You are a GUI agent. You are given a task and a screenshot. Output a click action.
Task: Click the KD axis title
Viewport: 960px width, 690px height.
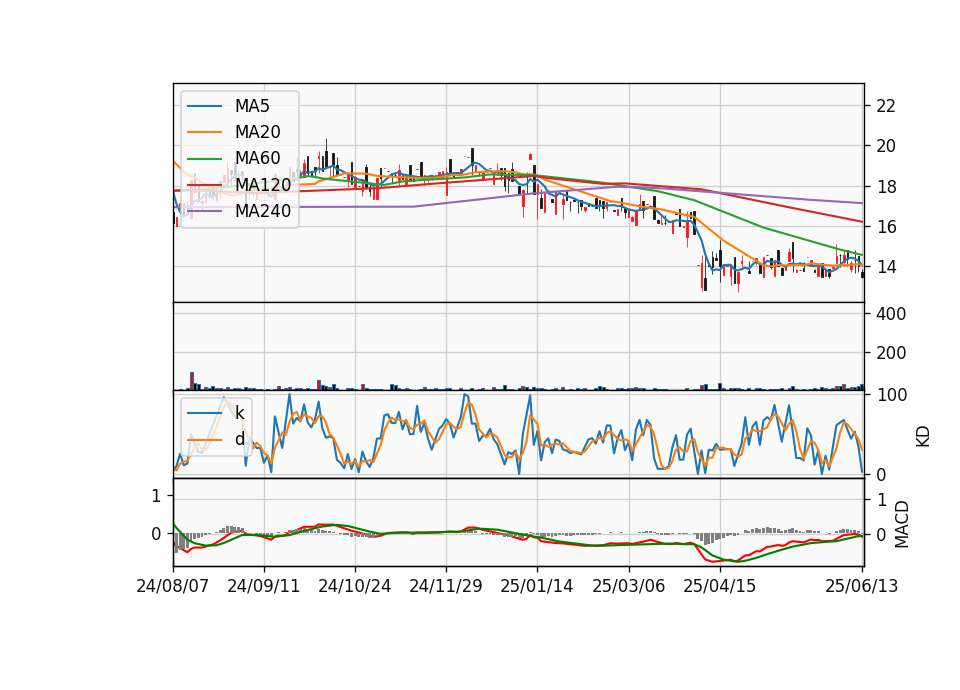point(923,437)
